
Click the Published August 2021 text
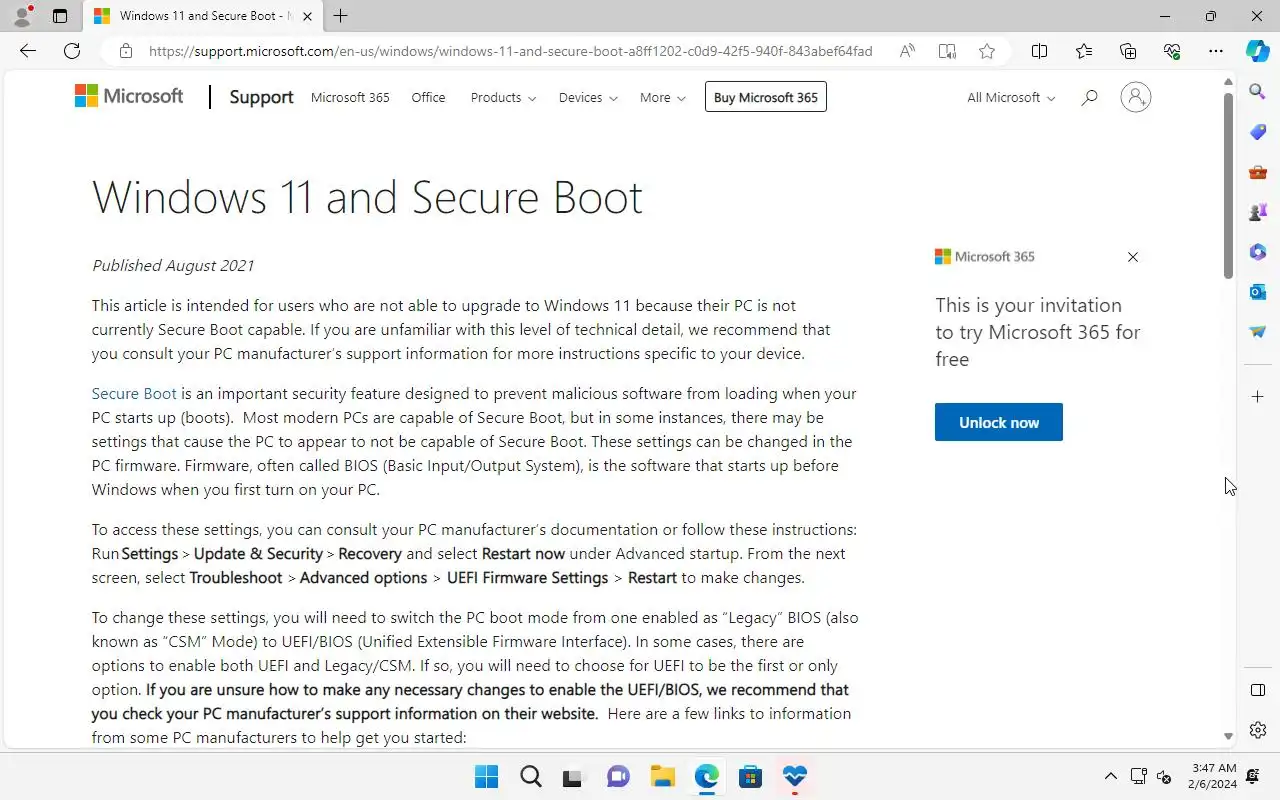pyautogui.click(x=173, y=265)
